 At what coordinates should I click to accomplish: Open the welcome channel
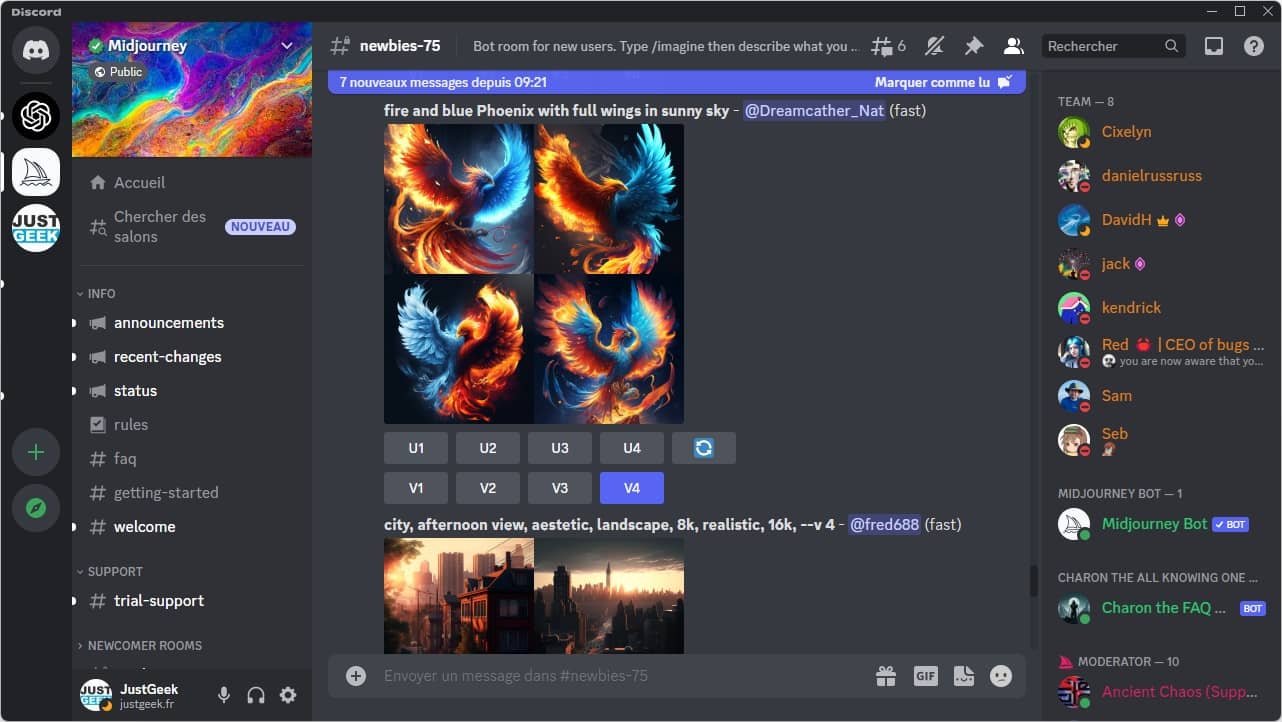point(192,527)
